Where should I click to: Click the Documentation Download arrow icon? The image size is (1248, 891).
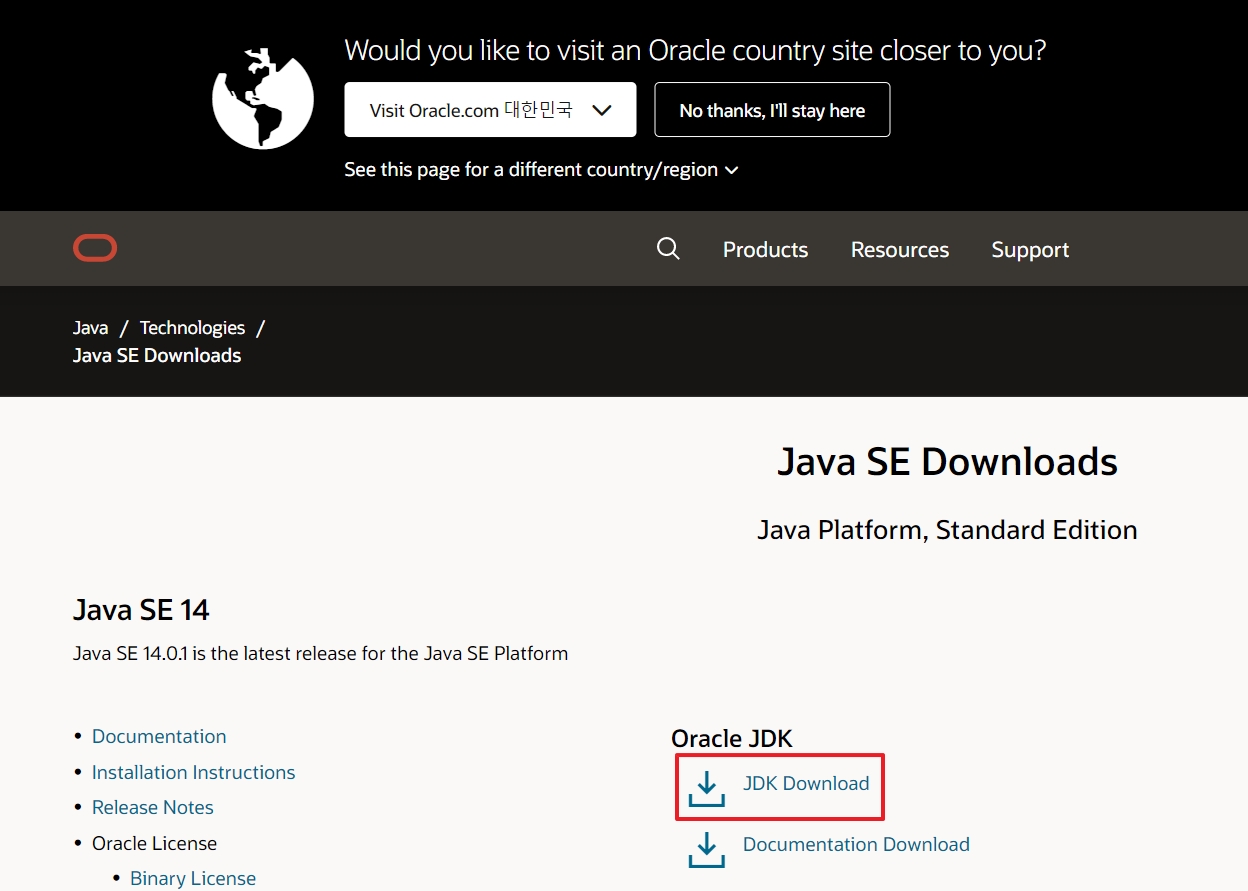pos(706,849)
